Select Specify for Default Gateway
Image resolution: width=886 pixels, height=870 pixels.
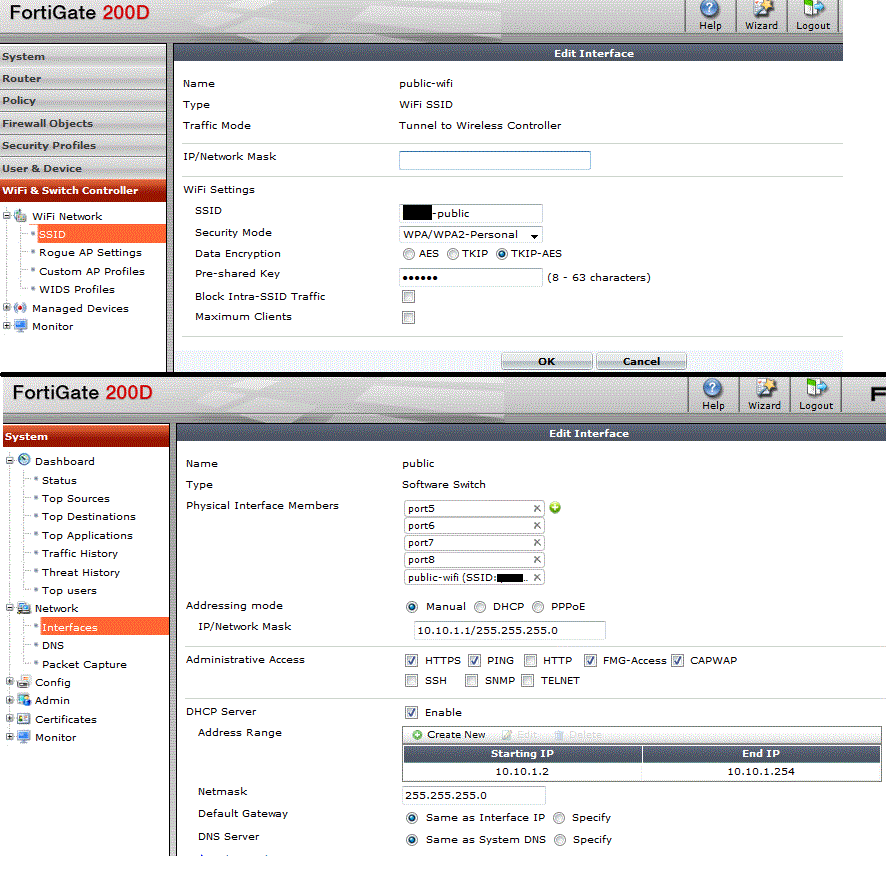[x=559, y=818]
